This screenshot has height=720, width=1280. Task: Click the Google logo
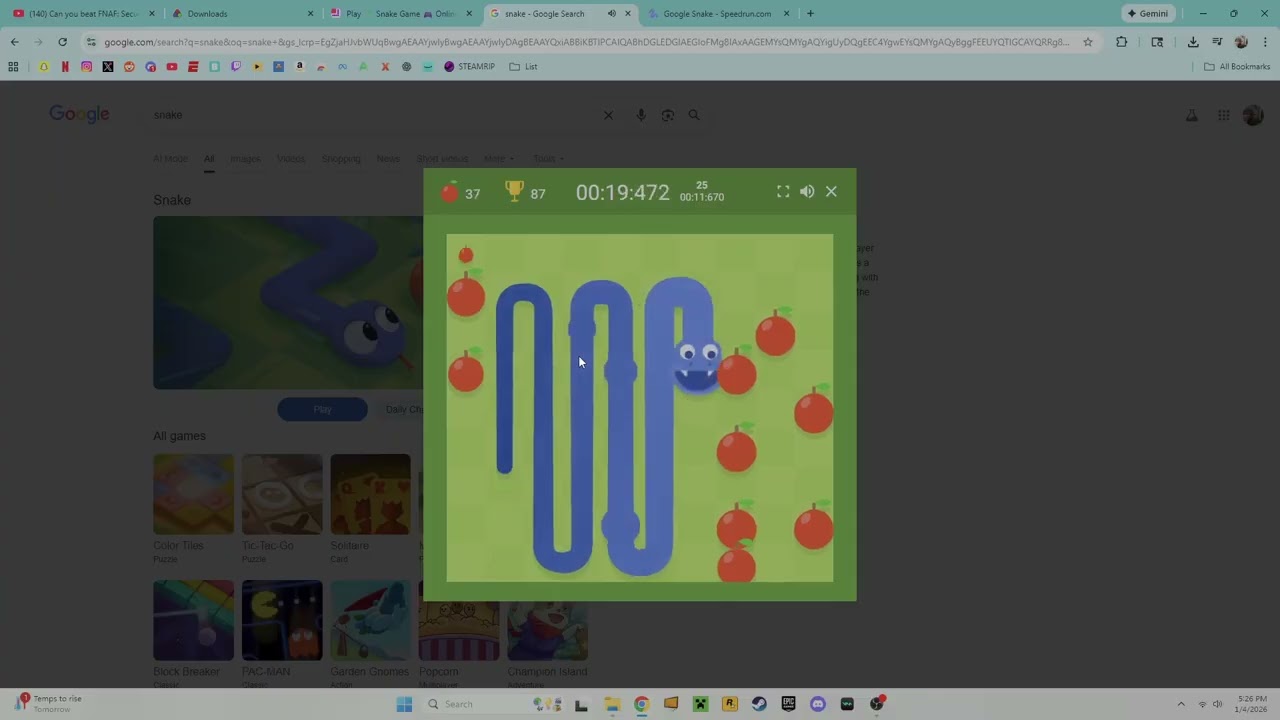pos(79,114)
